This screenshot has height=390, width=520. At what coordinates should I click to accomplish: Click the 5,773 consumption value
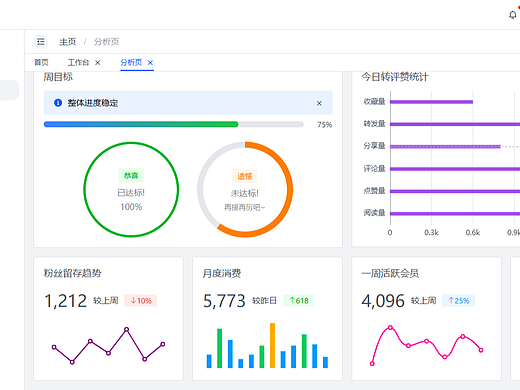point(224,301)
